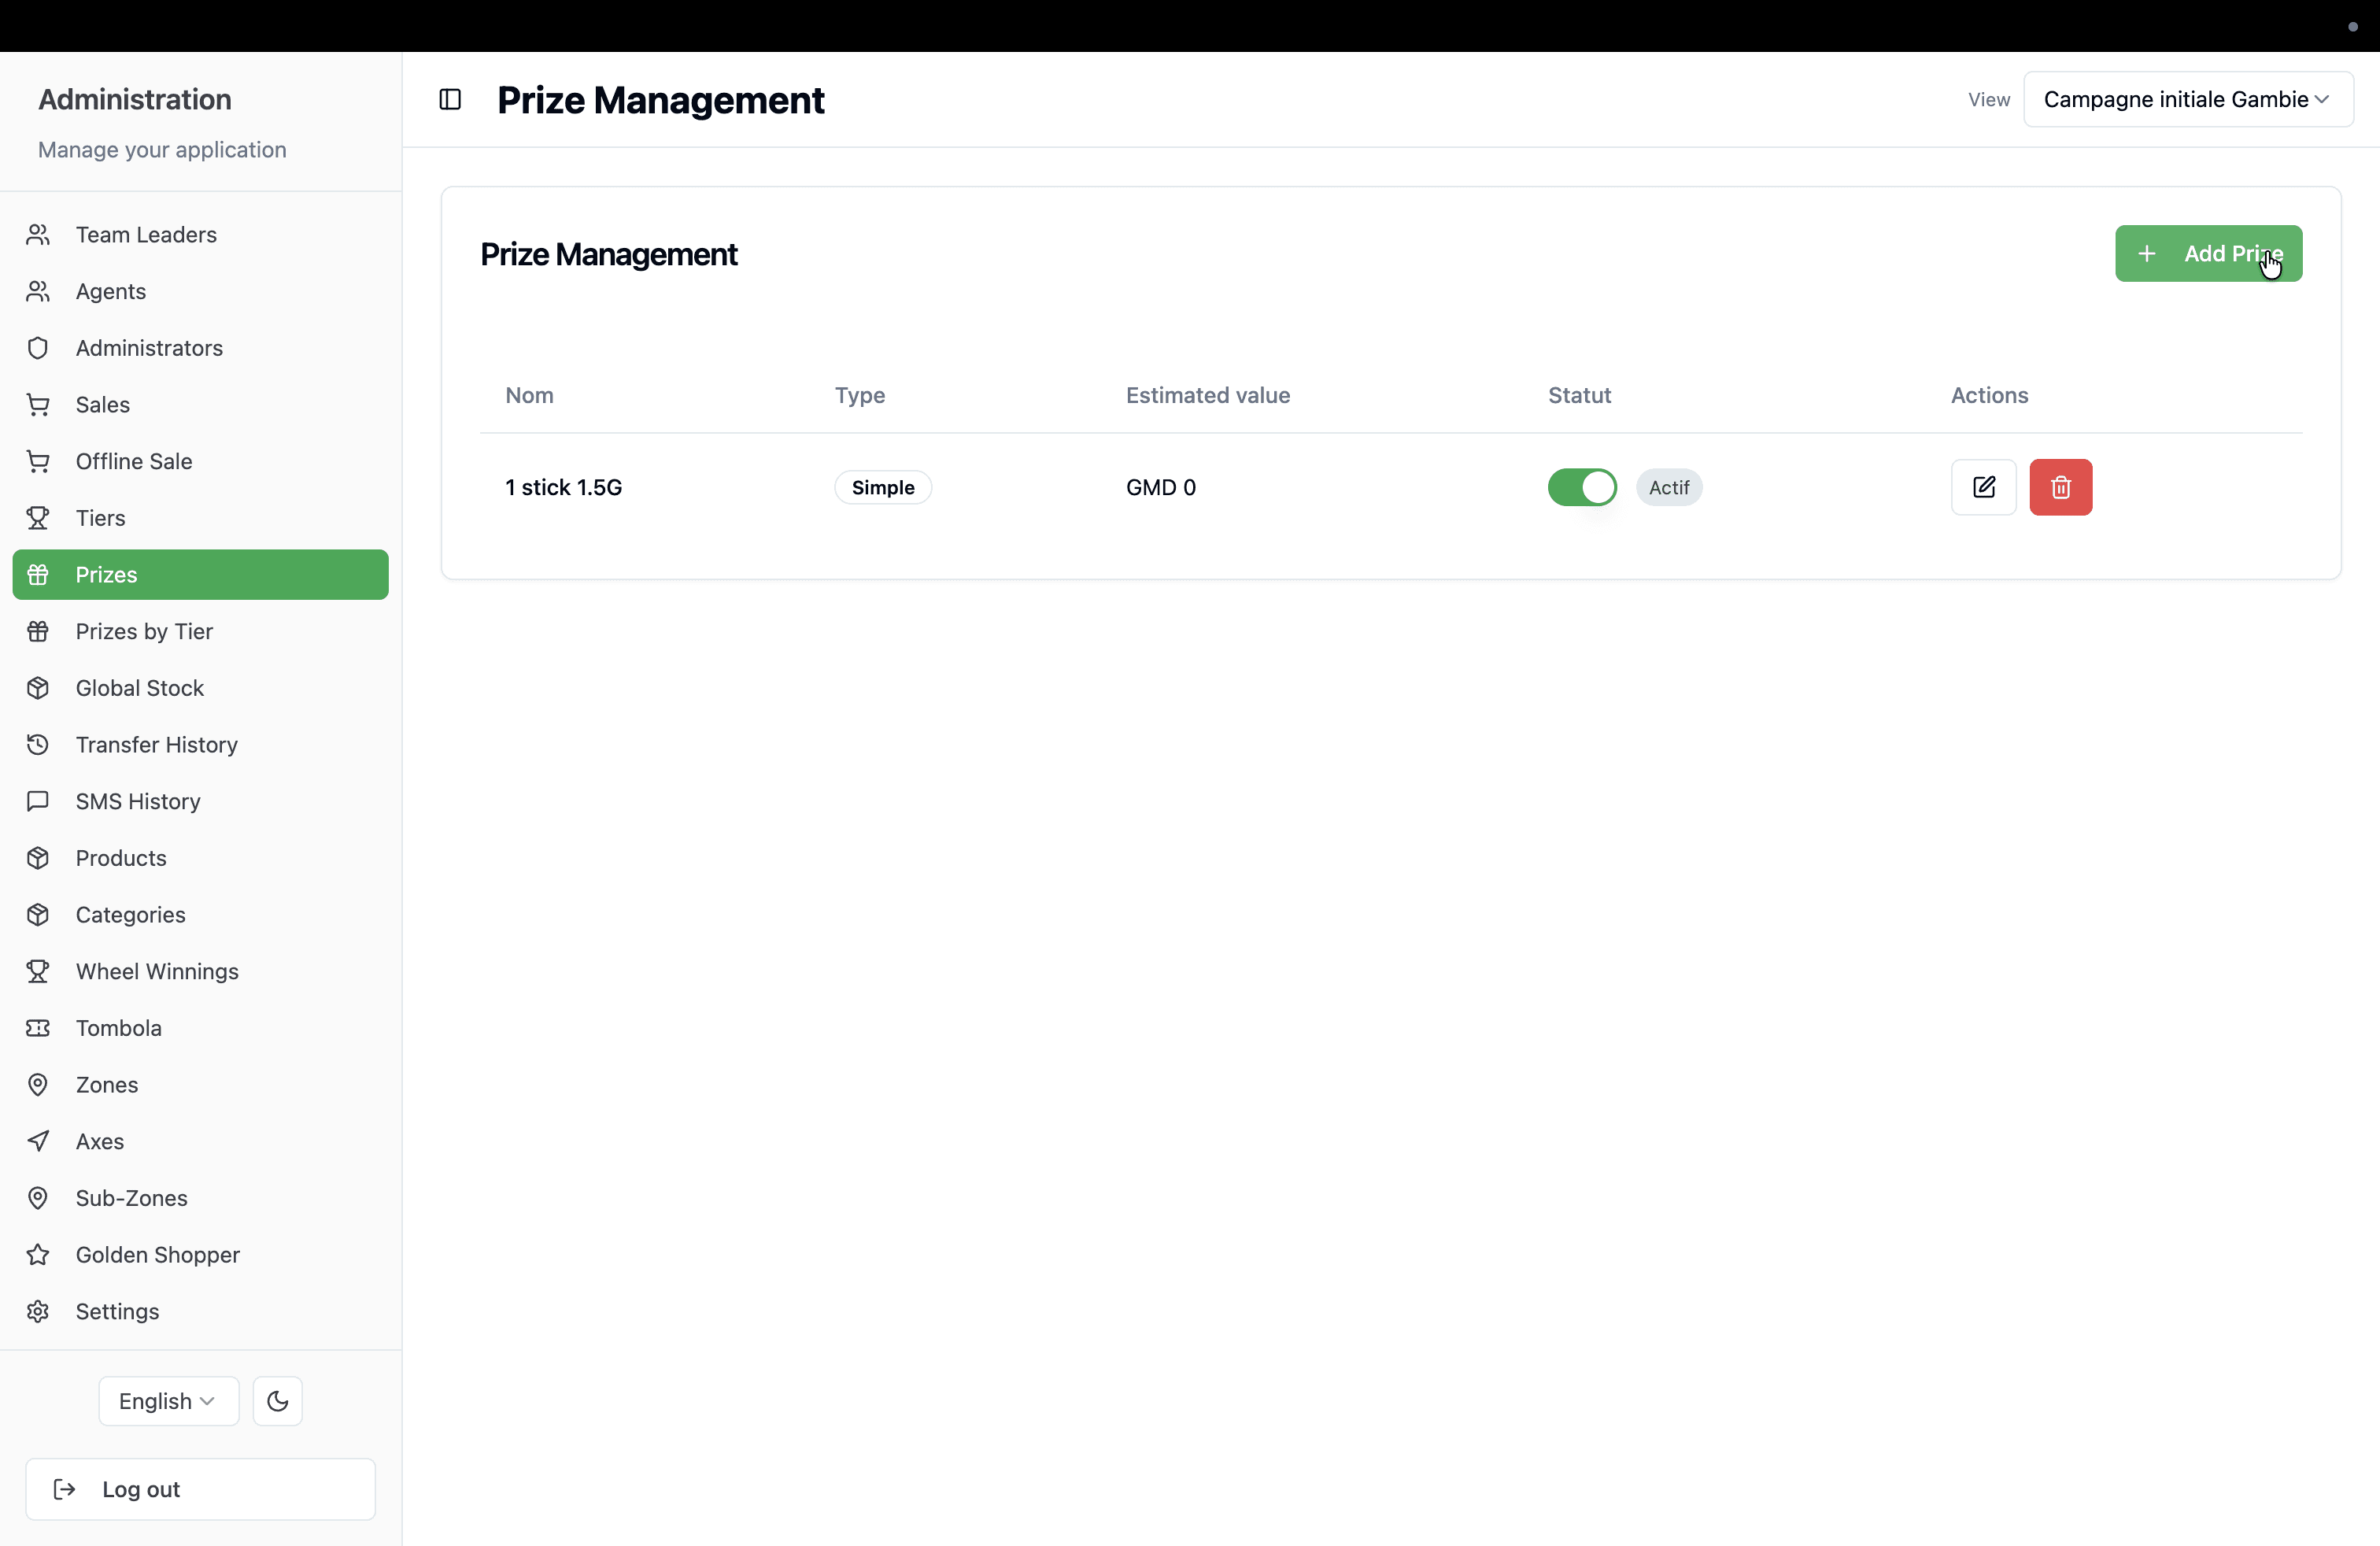
Task: Click the Sales cart icon
Action: tap(38, 404)
